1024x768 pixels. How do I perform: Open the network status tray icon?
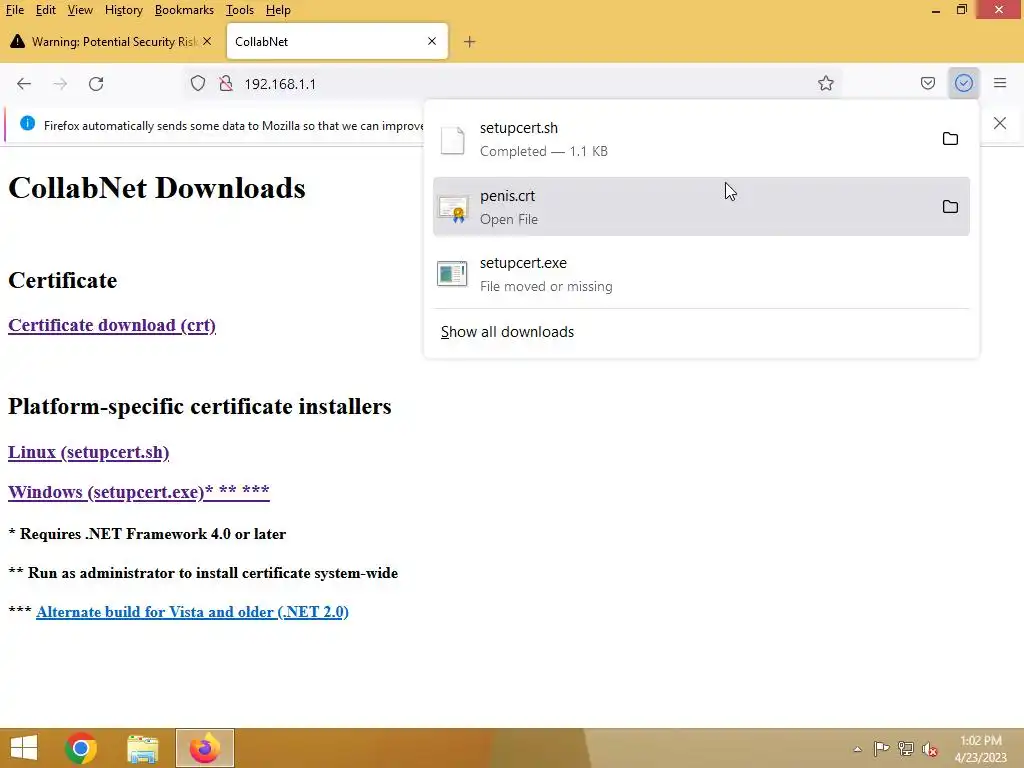pyautogui.click(x=905, y=749)
